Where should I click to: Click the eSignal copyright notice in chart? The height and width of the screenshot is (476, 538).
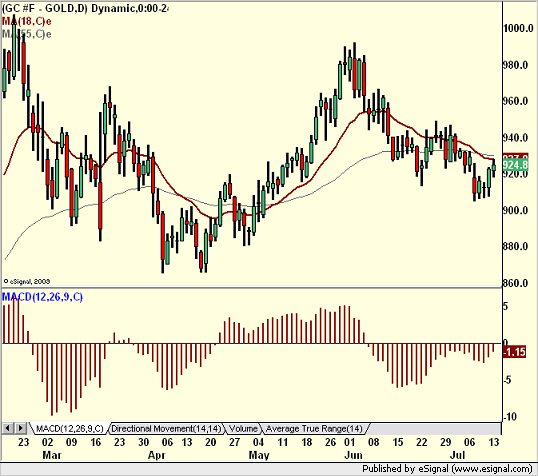tap(27, 281)
